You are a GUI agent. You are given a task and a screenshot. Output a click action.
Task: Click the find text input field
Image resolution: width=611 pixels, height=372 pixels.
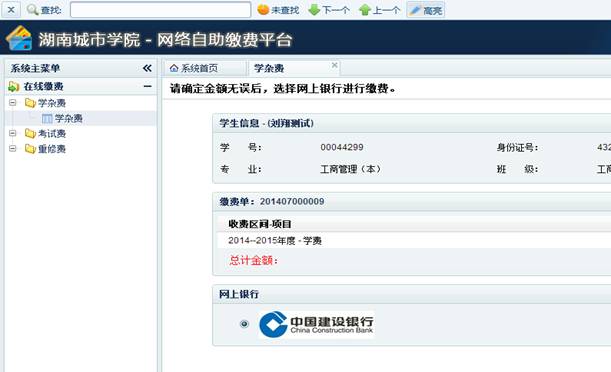pyautogui.click(x=160, y=10)
